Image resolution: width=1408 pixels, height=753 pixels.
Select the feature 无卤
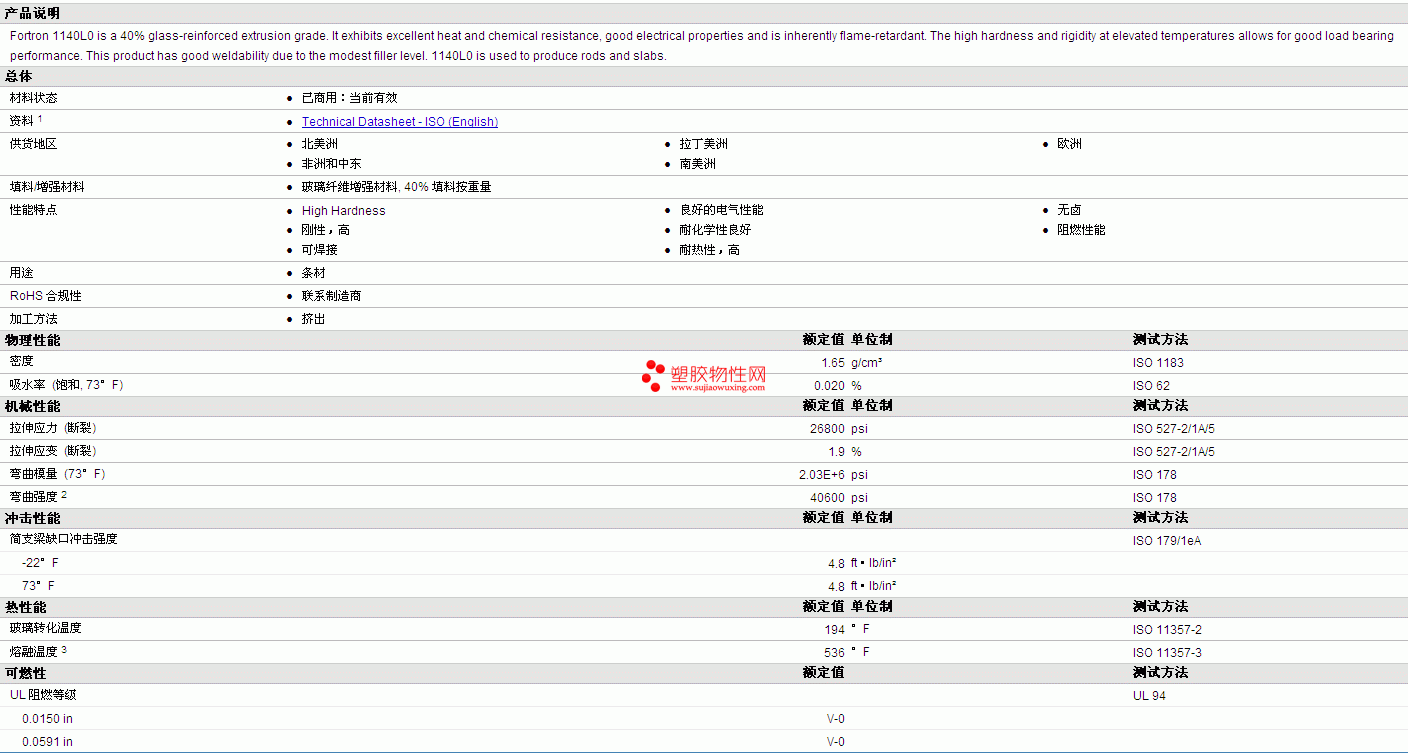1070,210
